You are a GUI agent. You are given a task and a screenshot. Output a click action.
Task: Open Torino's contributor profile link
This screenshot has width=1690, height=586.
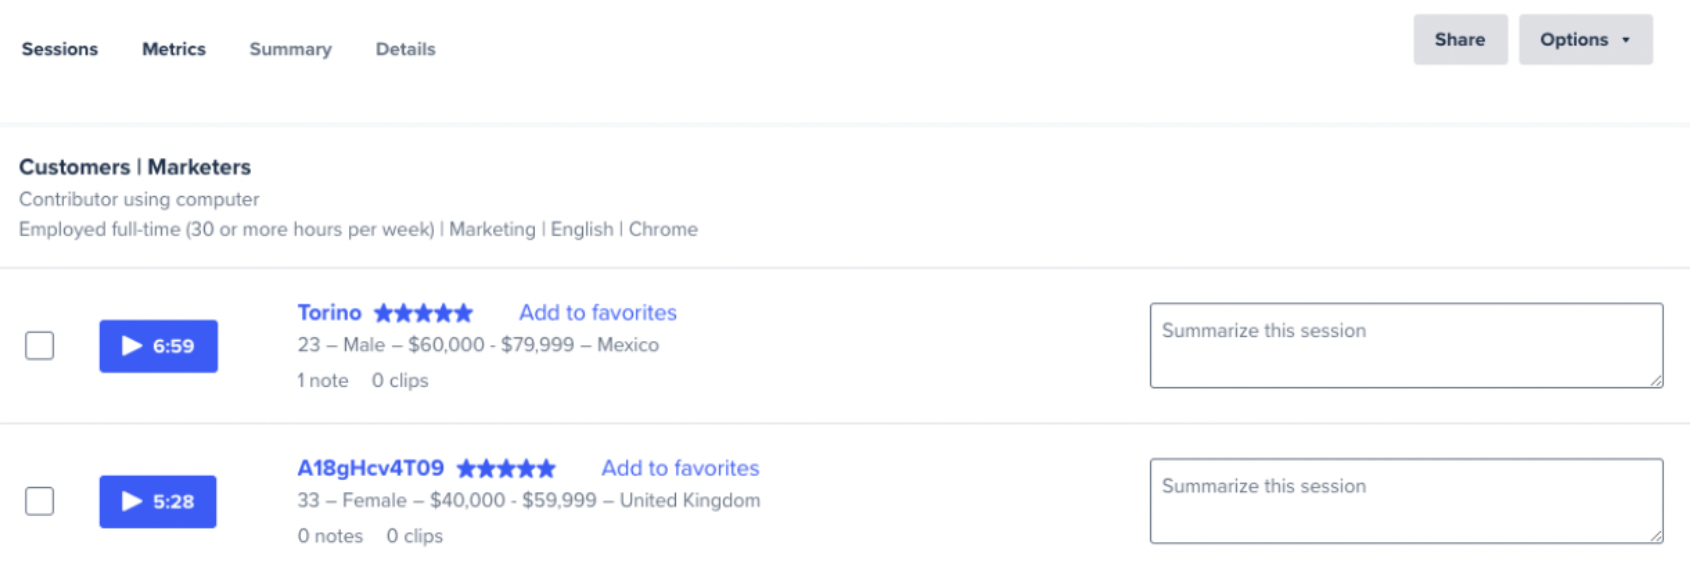(329, 313)
